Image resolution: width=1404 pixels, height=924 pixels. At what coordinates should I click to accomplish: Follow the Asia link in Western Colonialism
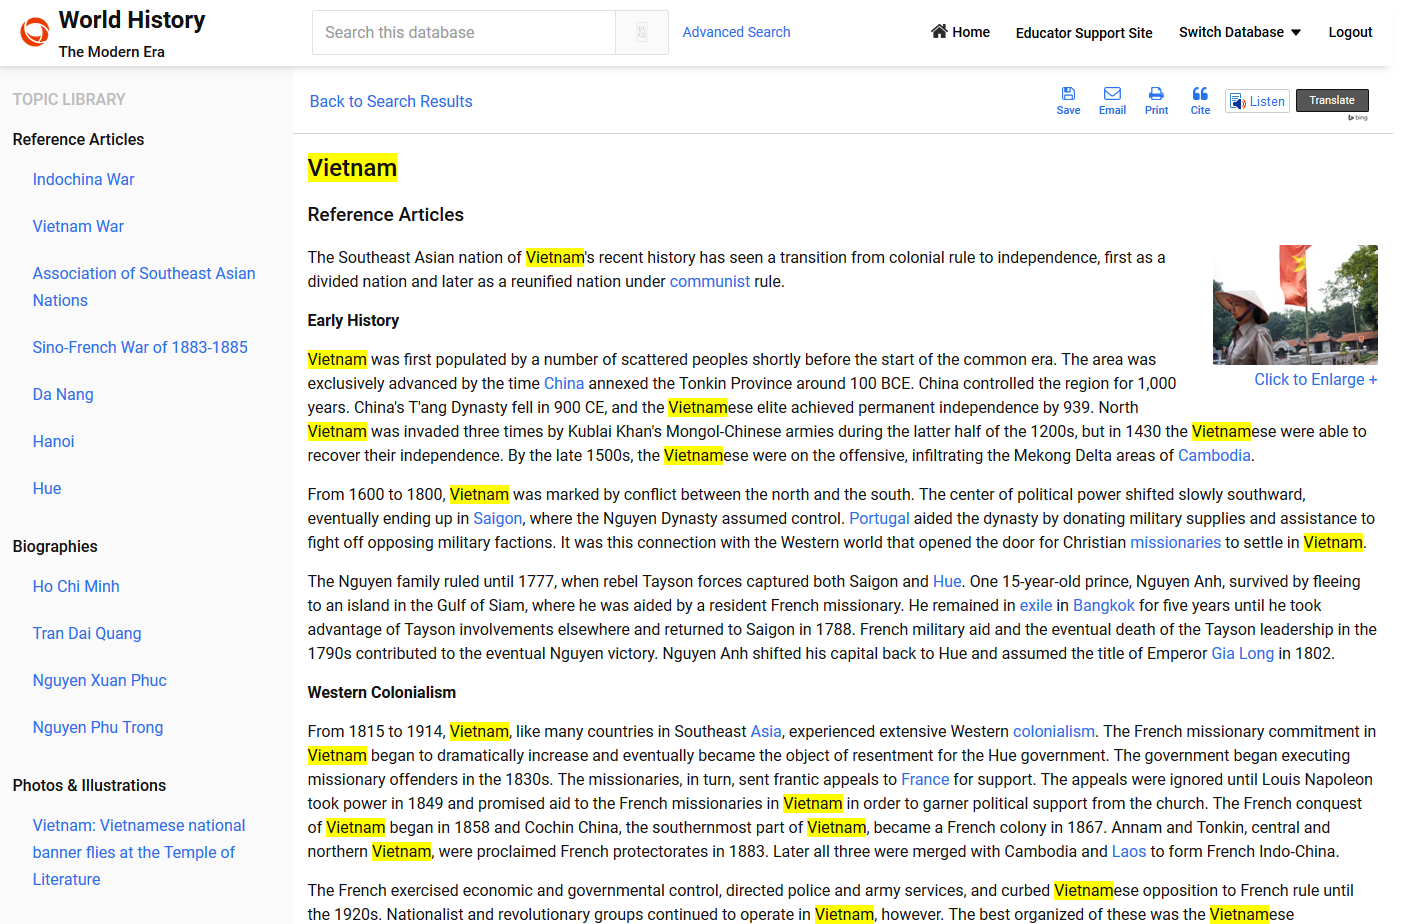[766, 731]
